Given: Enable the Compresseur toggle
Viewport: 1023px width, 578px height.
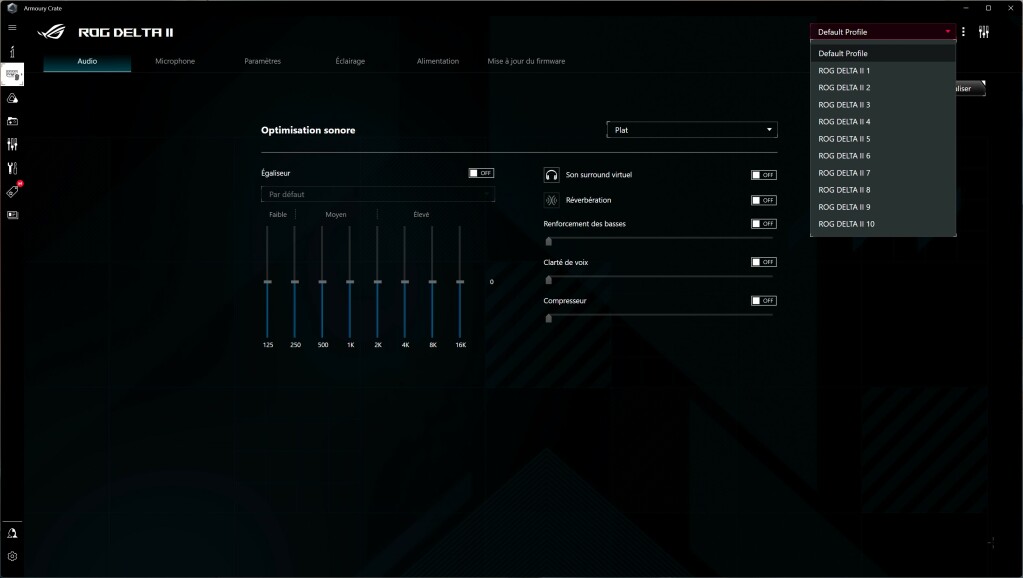Looking at the screenshot, I should tap(763, 301).
